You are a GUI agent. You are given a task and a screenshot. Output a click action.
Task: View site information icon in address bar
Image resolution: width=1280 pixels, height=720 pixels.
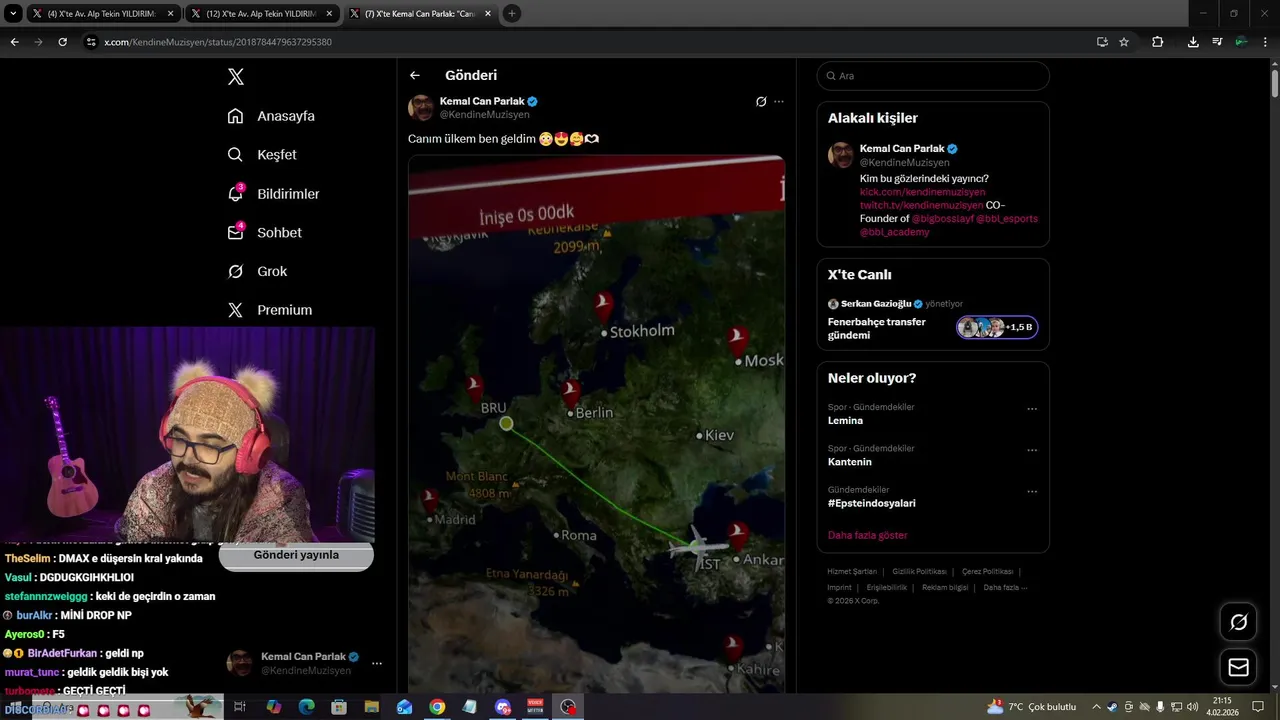[91, 42]
